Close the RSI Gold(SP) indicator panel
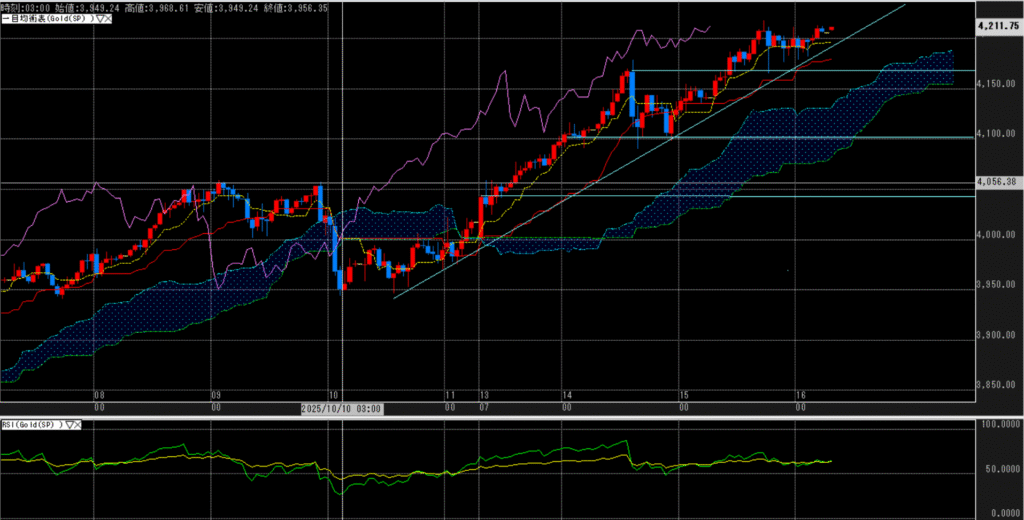Image resolution: width=1024 pixels, height=520 pixels. pos(78,424)
